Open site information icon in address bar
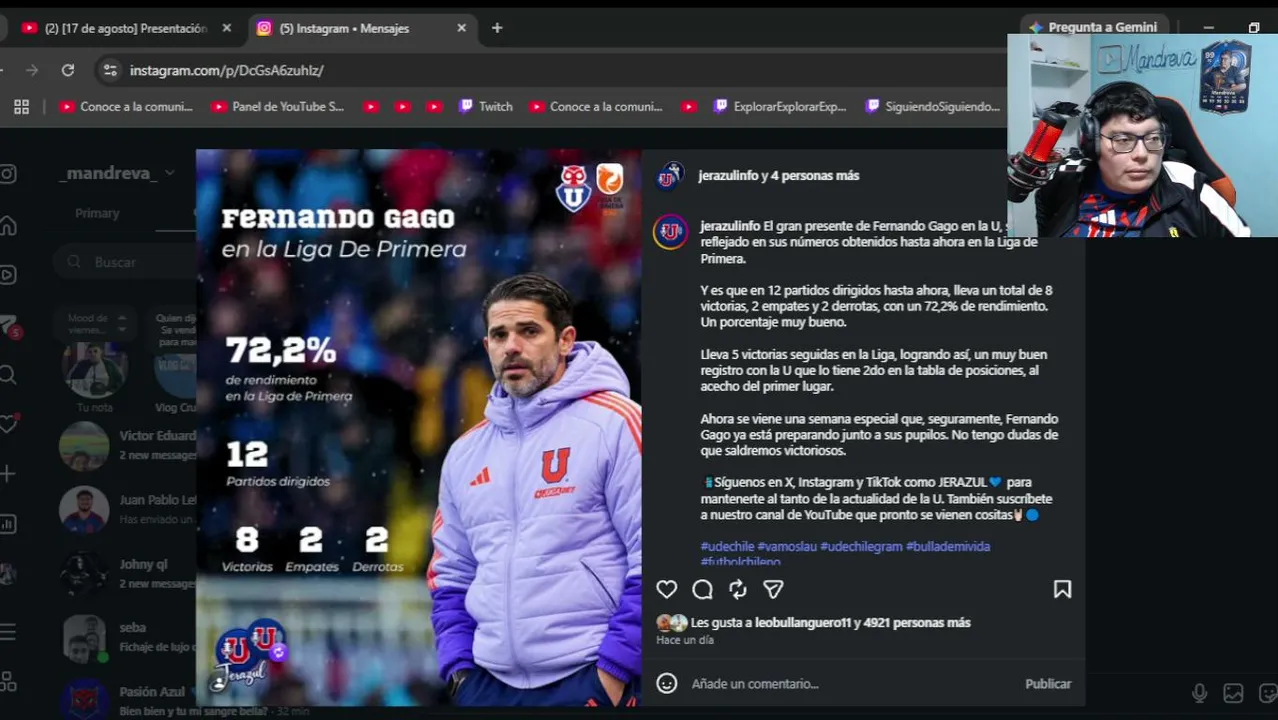Viewport: 1278px width, 720px height. click(110, 70)
